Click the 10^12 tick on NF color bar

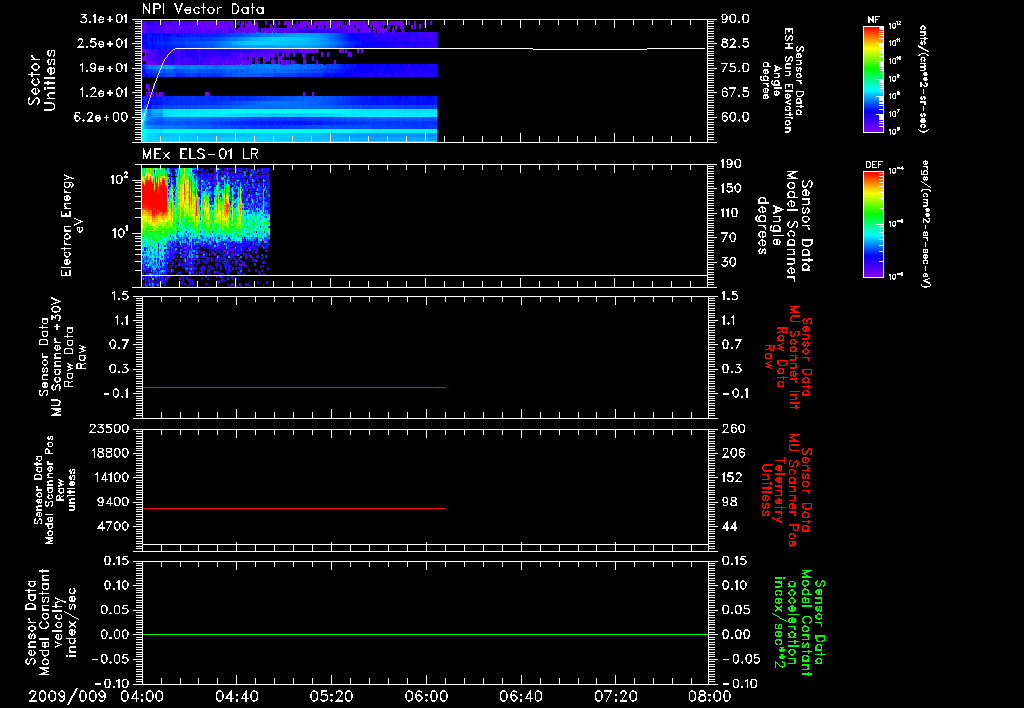895,26
